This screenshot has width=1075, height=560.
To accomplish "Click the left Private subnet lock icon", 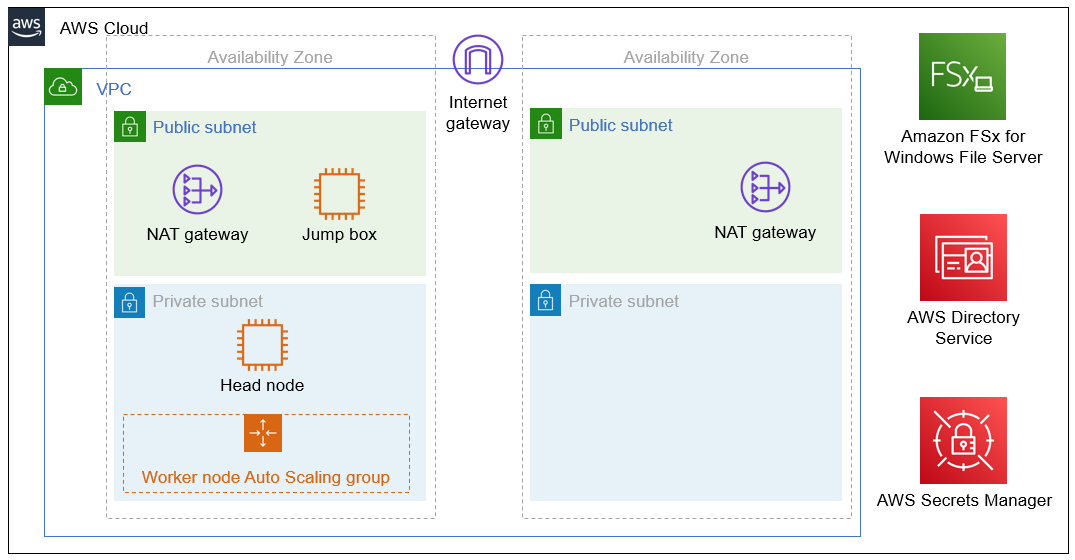I will coord(130,302).
